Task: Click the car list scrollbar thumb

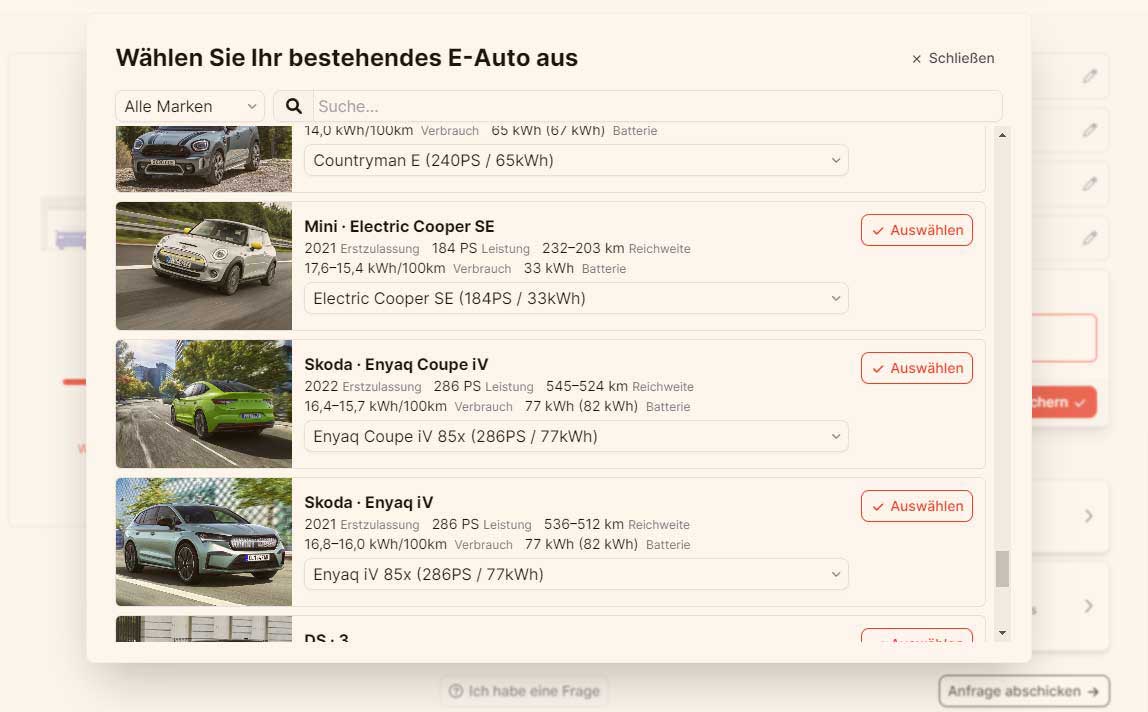Action: 1002,569
